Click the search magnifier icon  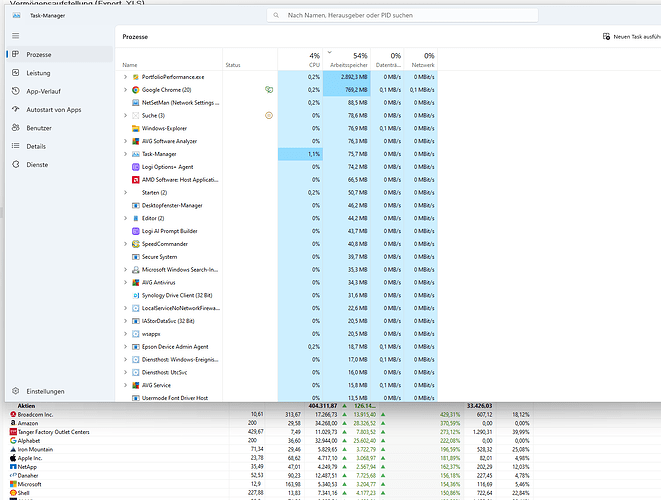coord(276,15)
